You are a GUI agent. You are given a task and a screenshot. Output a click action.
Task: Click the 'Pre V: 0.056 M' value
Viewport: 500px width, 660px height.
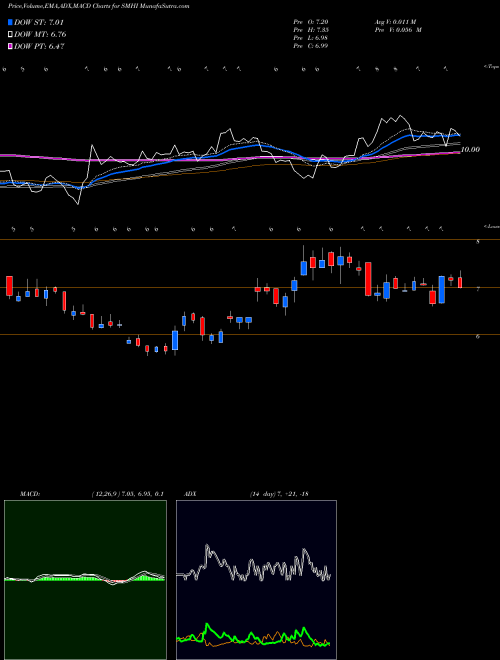click(397, 30)
